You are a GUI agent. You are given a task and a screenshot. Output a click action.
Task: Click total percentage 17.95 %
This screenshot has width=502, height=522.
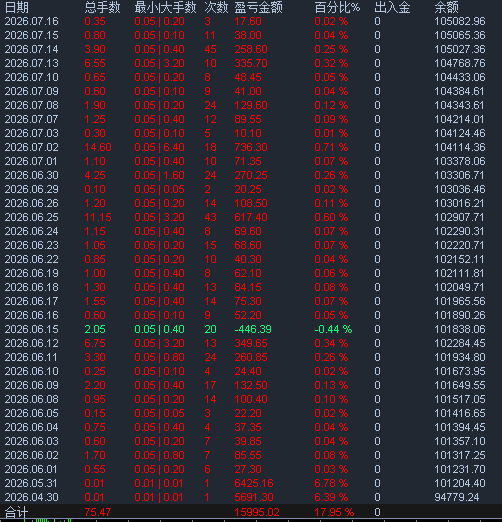[x=334, y=512]
